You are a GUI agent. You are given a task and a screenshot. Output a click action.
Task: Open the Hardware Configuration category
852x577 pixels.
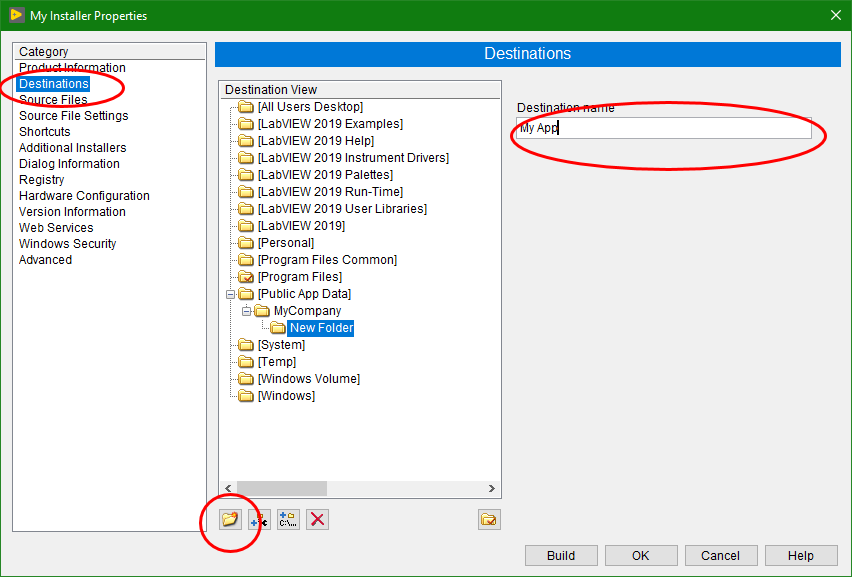pyautogui.click(x=84, y=196)
